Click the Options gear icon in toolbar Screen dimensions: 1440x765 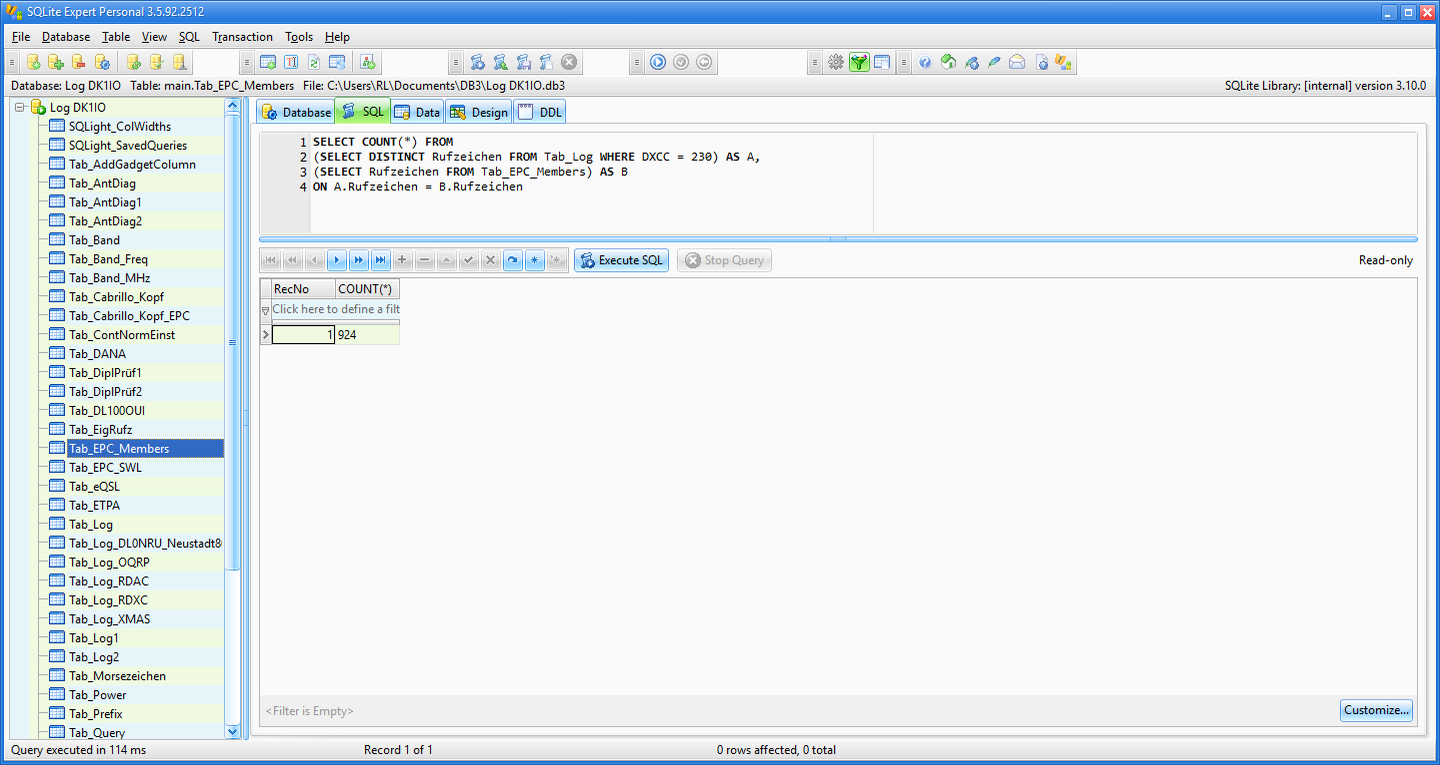[x=836, y=62]
